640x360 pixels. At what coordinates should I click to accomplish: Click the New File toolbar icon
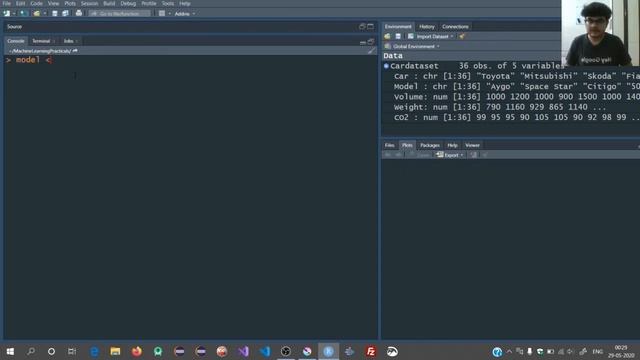[7, 13]
